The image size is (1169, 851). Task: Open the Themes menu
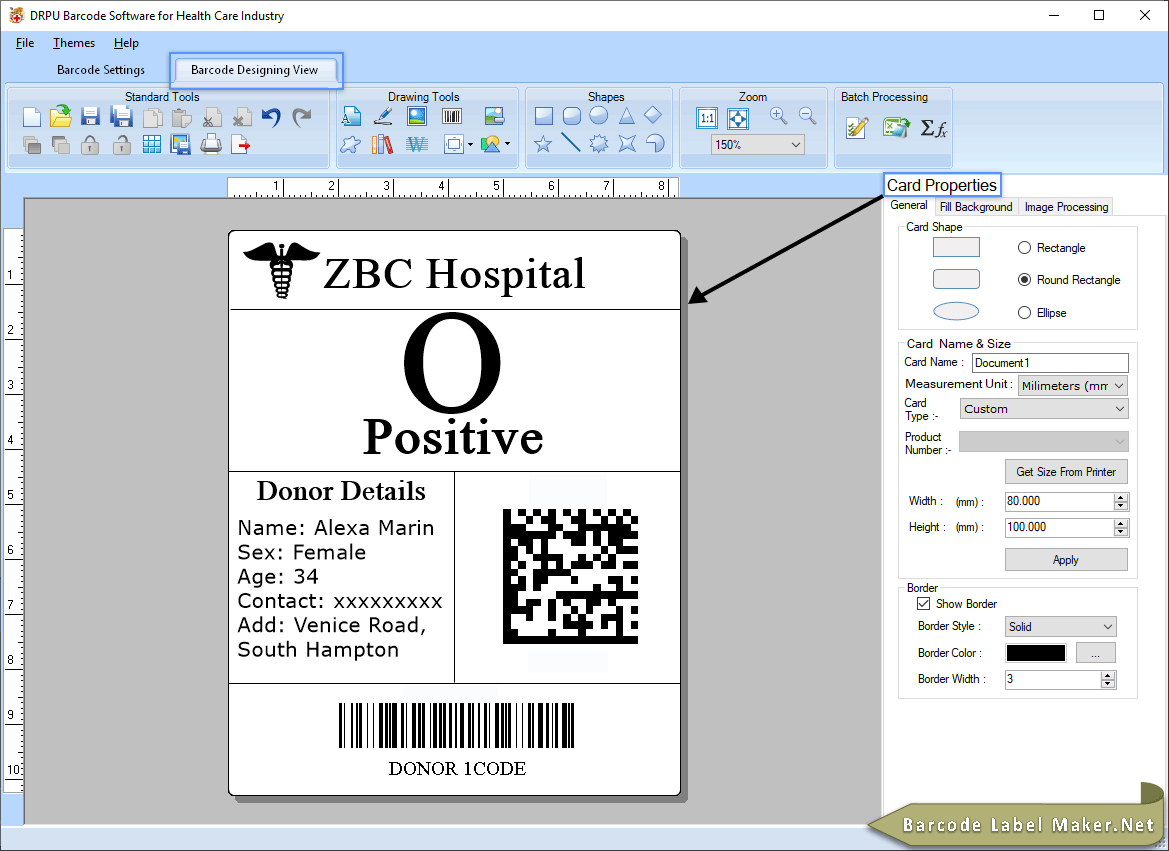[x=74, y=43]
